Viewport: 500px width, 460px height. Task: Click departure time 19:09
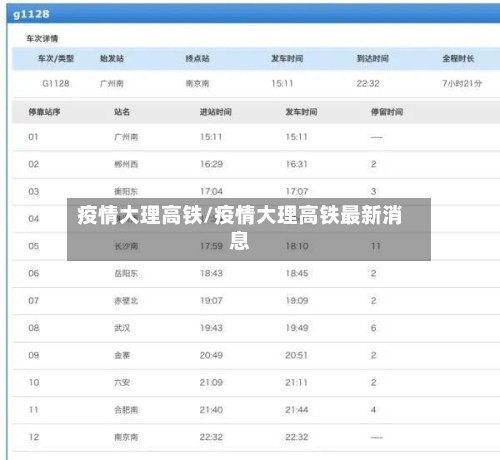pos(297,301)
